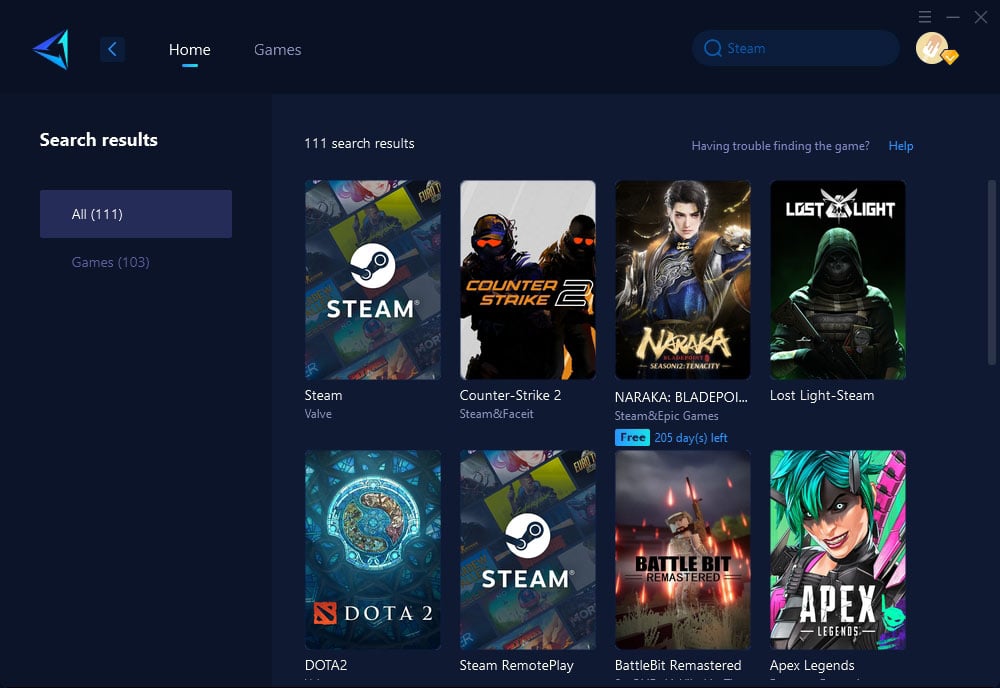The height and width of the screenshot is (688, 1000).
Task: Click the Apex Legends title text
Action: (x=812, y=665)
